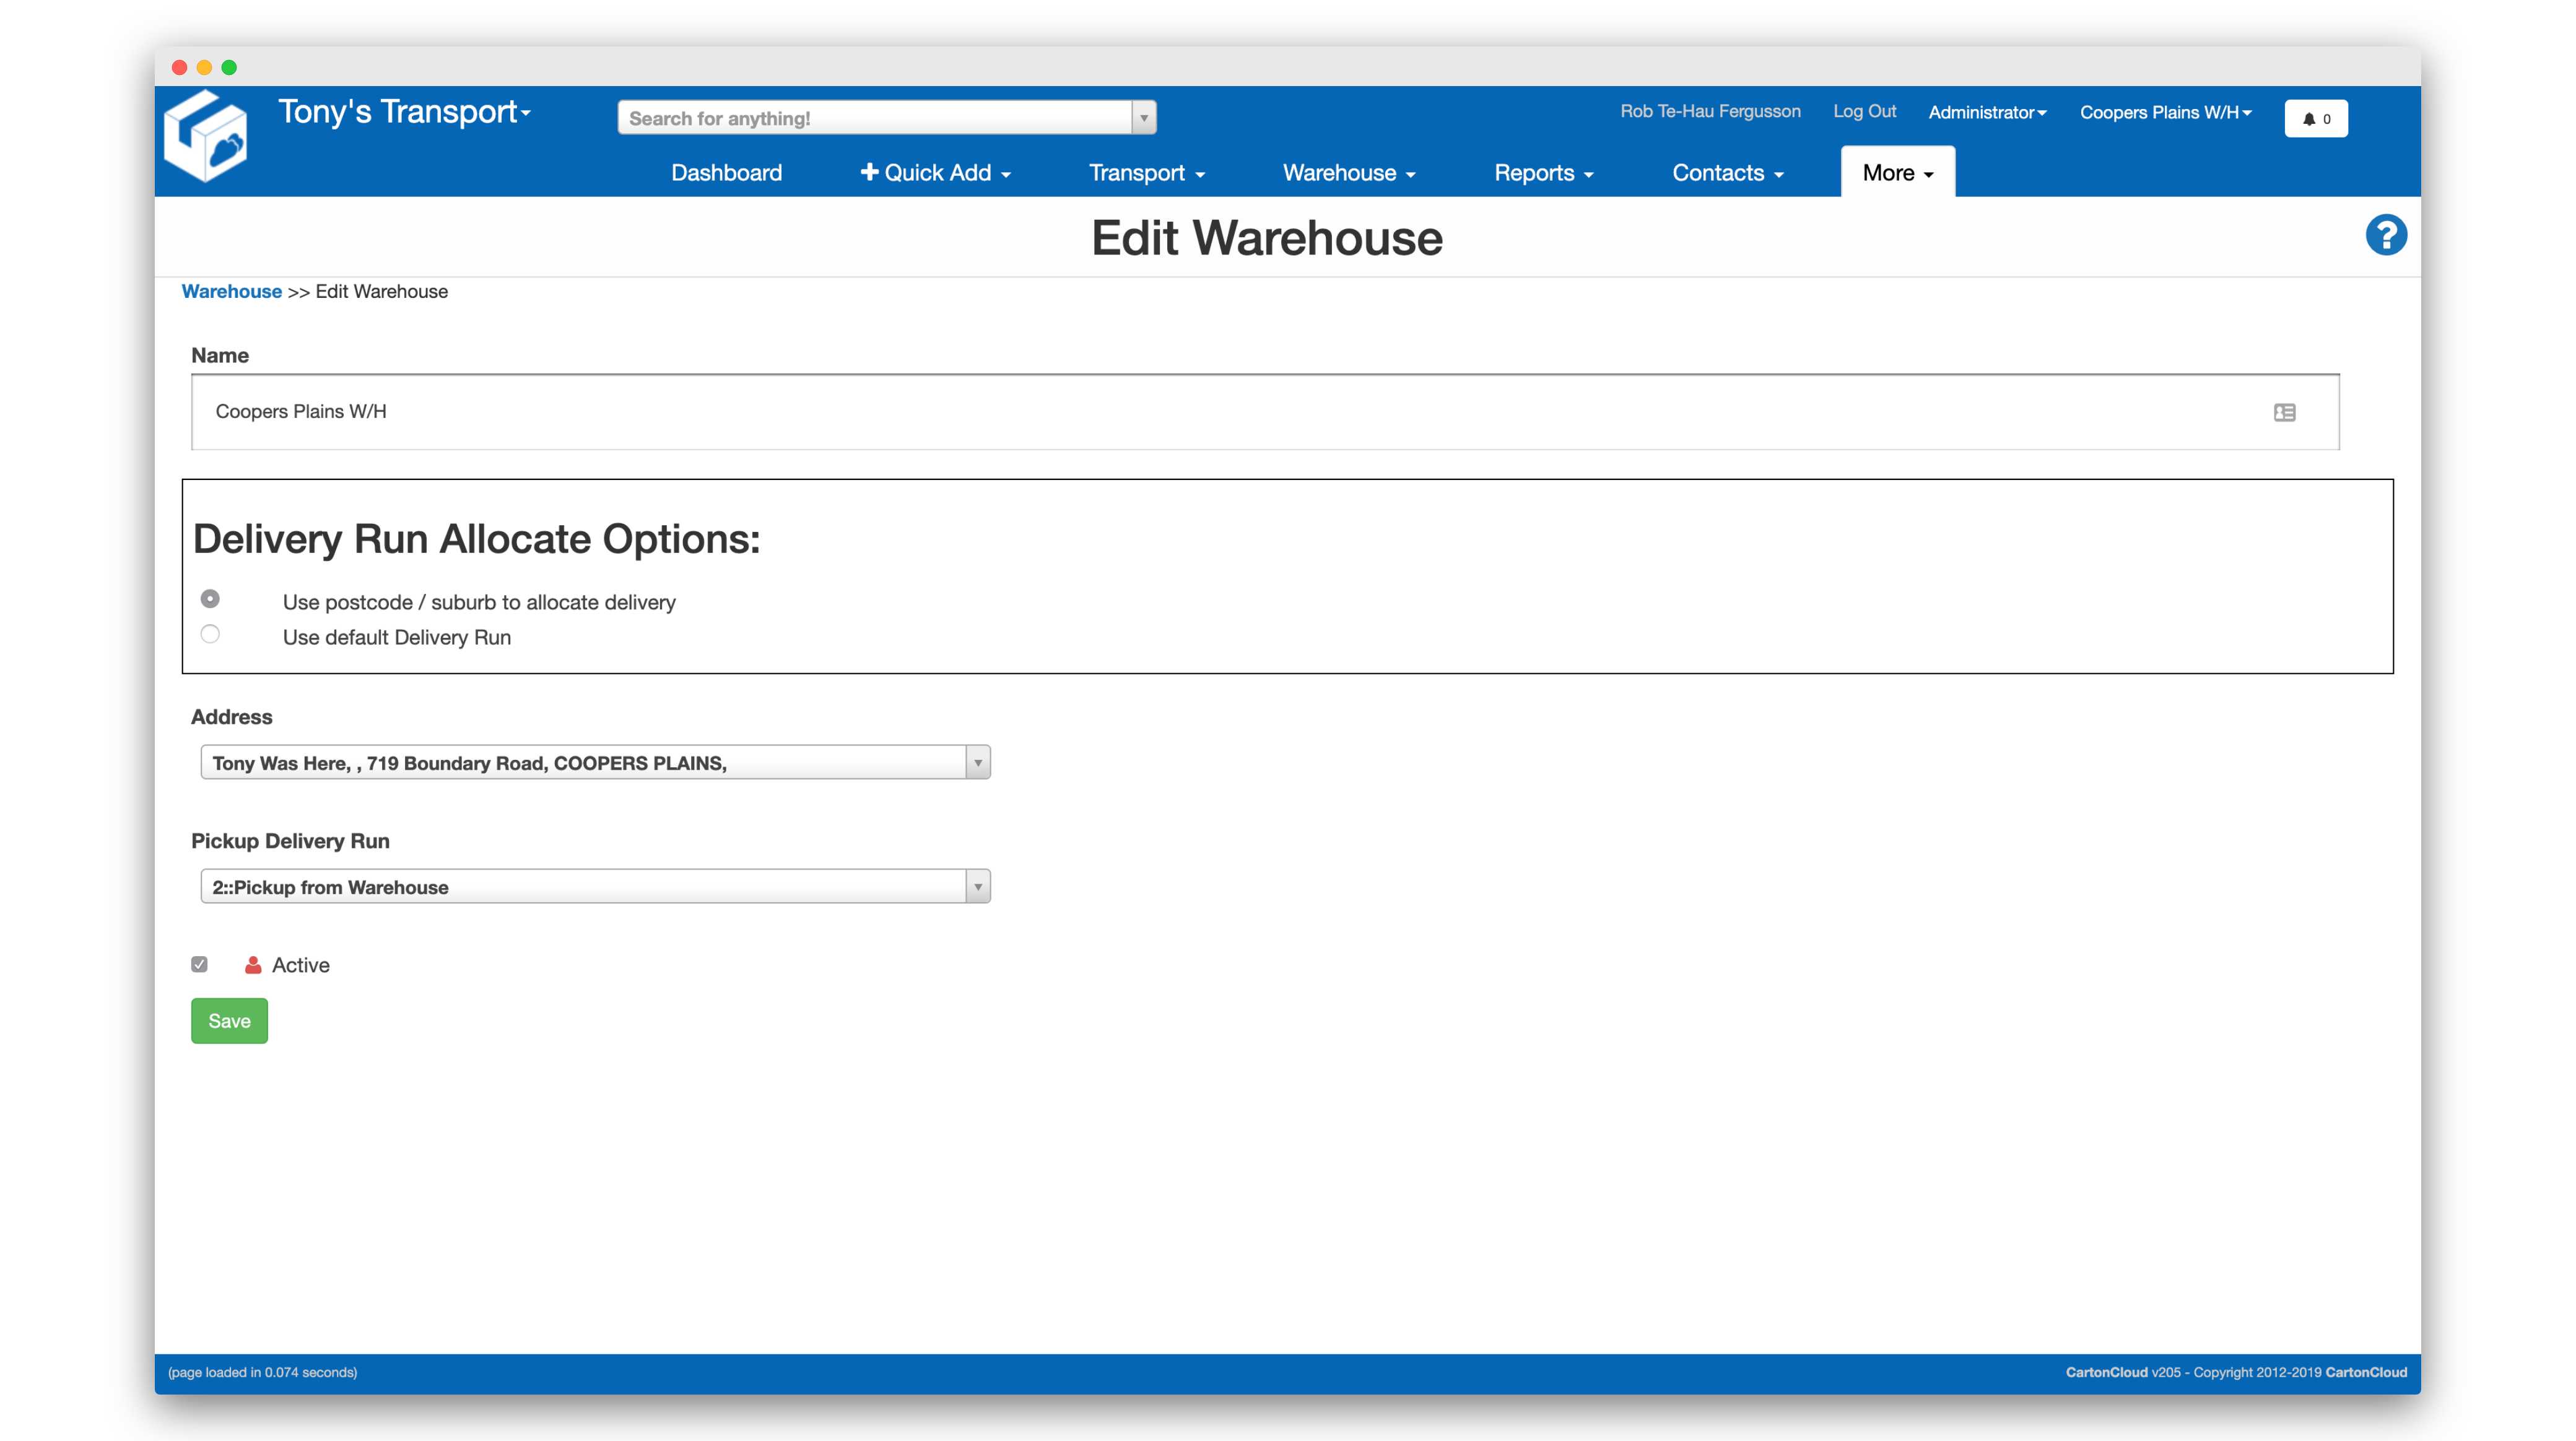
Task: Open Quick Add plus menu
Action: [935, 173]
